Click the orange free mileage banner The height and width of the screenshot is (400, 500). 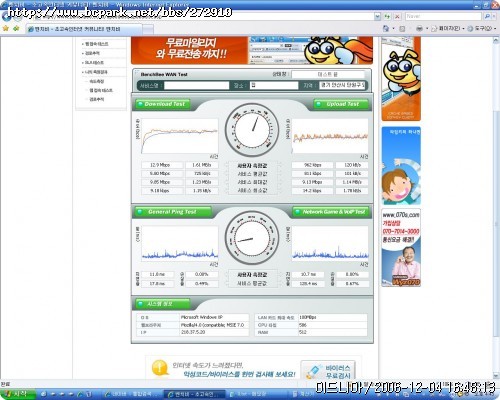[252, 50]
